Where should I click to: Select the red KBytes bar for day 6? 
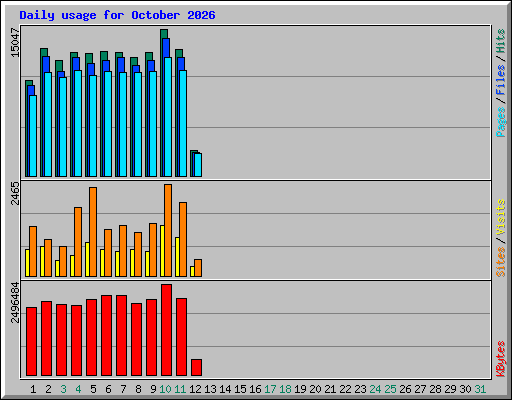point(107,336)
